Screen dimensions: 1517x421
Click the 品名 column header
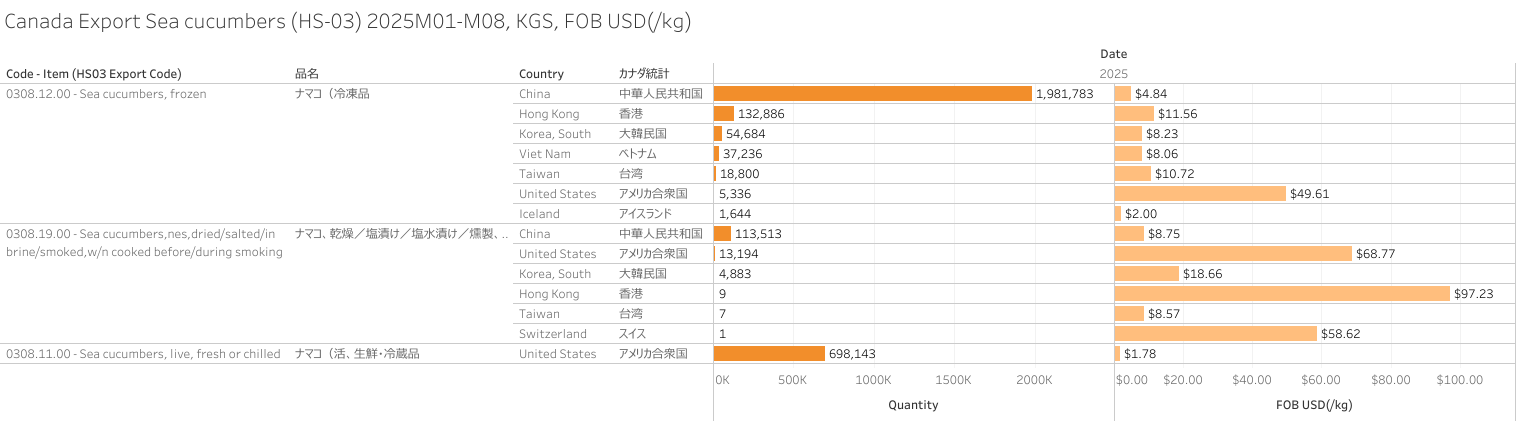pos(306,74)
